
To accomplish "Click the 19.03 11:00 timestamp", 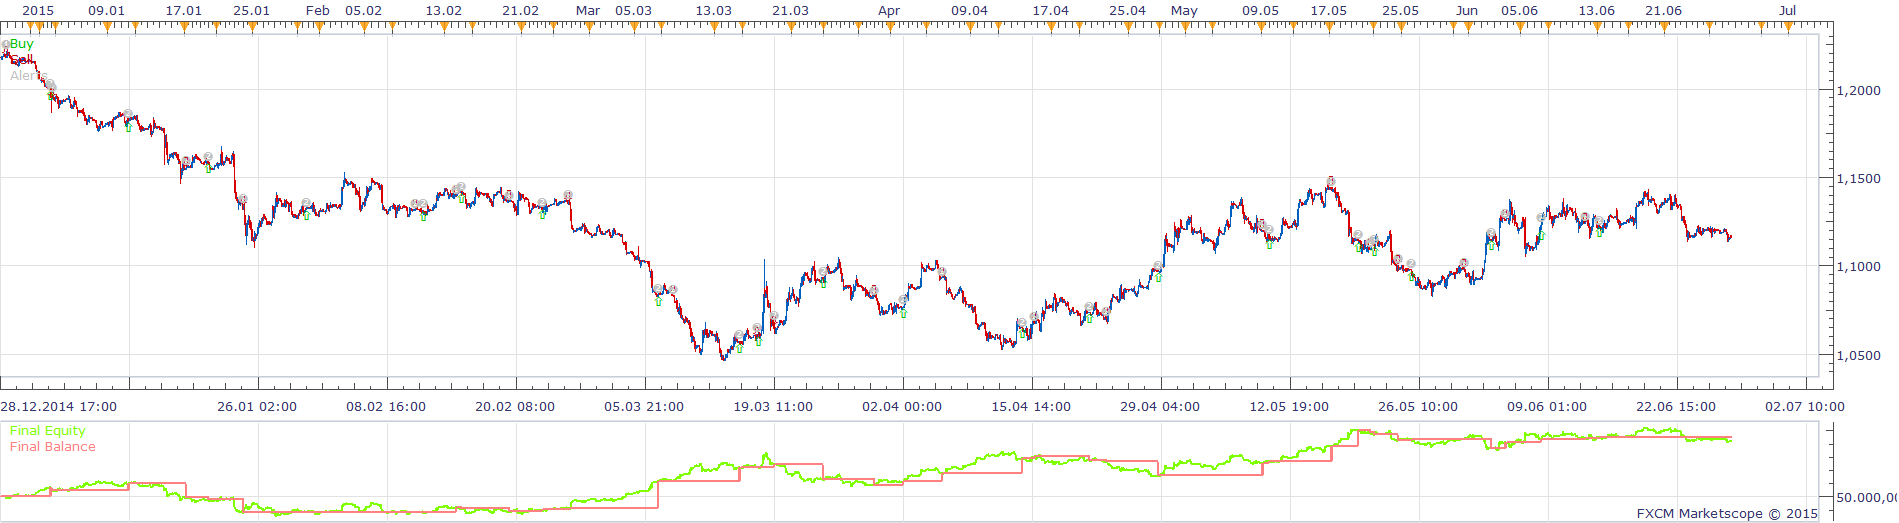I will coord(773,407).
